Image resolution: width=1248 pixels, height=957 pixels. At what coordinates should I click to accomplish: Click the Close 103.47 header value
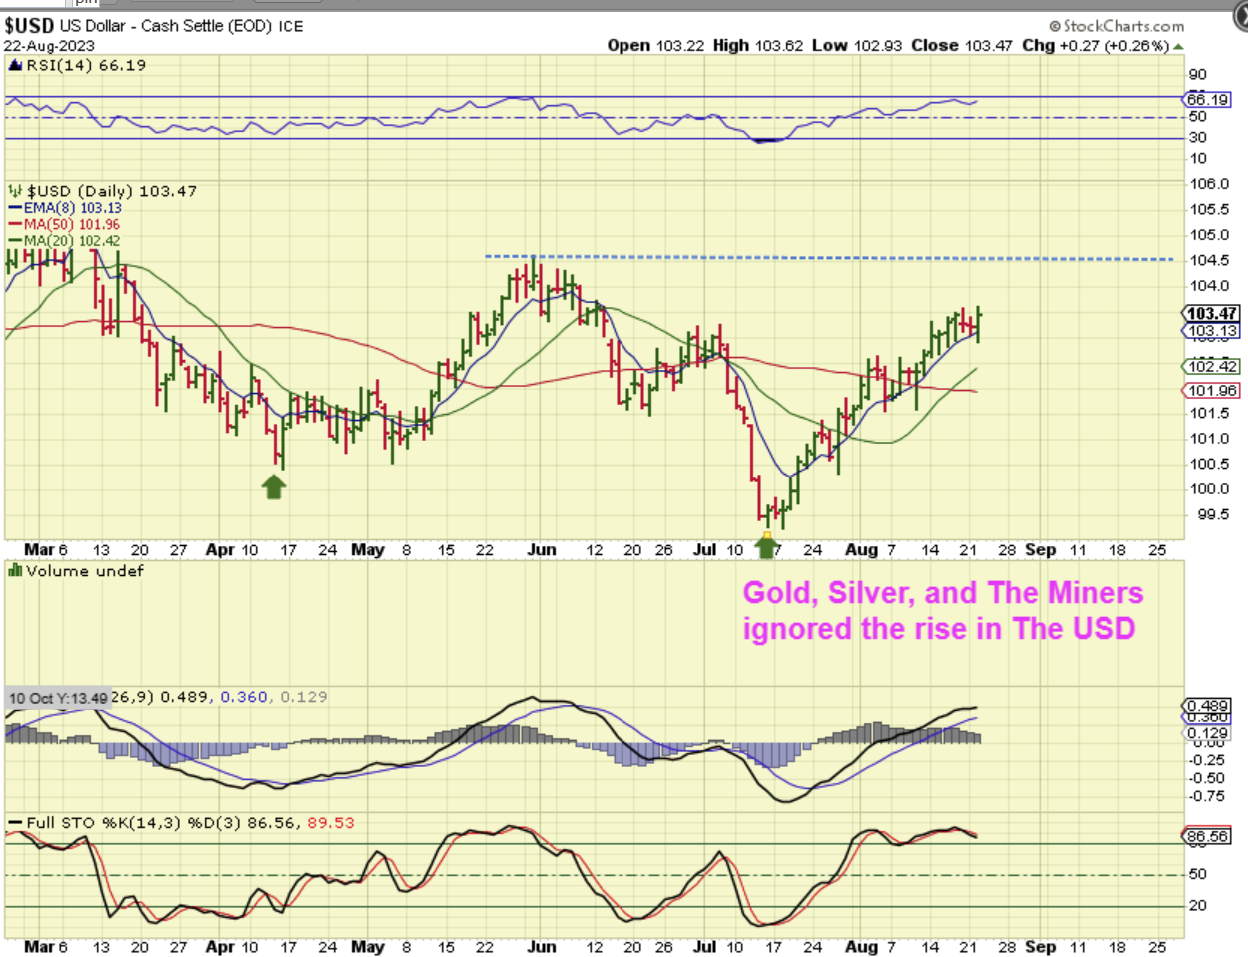click(x=962, y=45)
